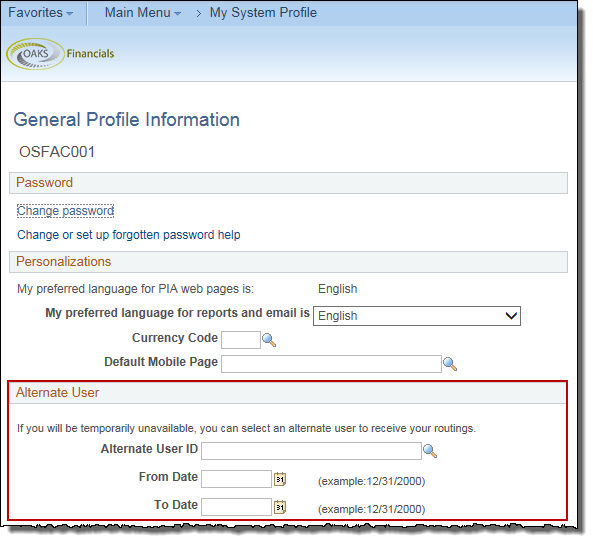Open the From Date calendar picker
Screen dimensions: 593x546
click(280, 480)
